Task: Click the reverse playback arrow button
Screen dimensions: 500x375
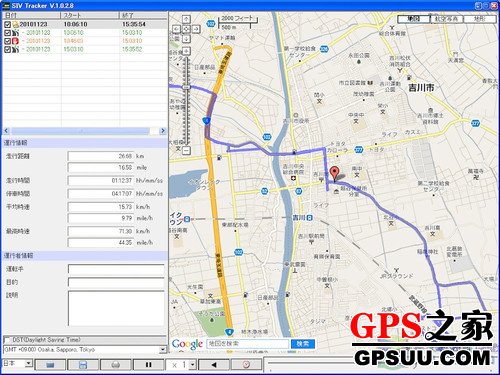Action: [214, 365]
